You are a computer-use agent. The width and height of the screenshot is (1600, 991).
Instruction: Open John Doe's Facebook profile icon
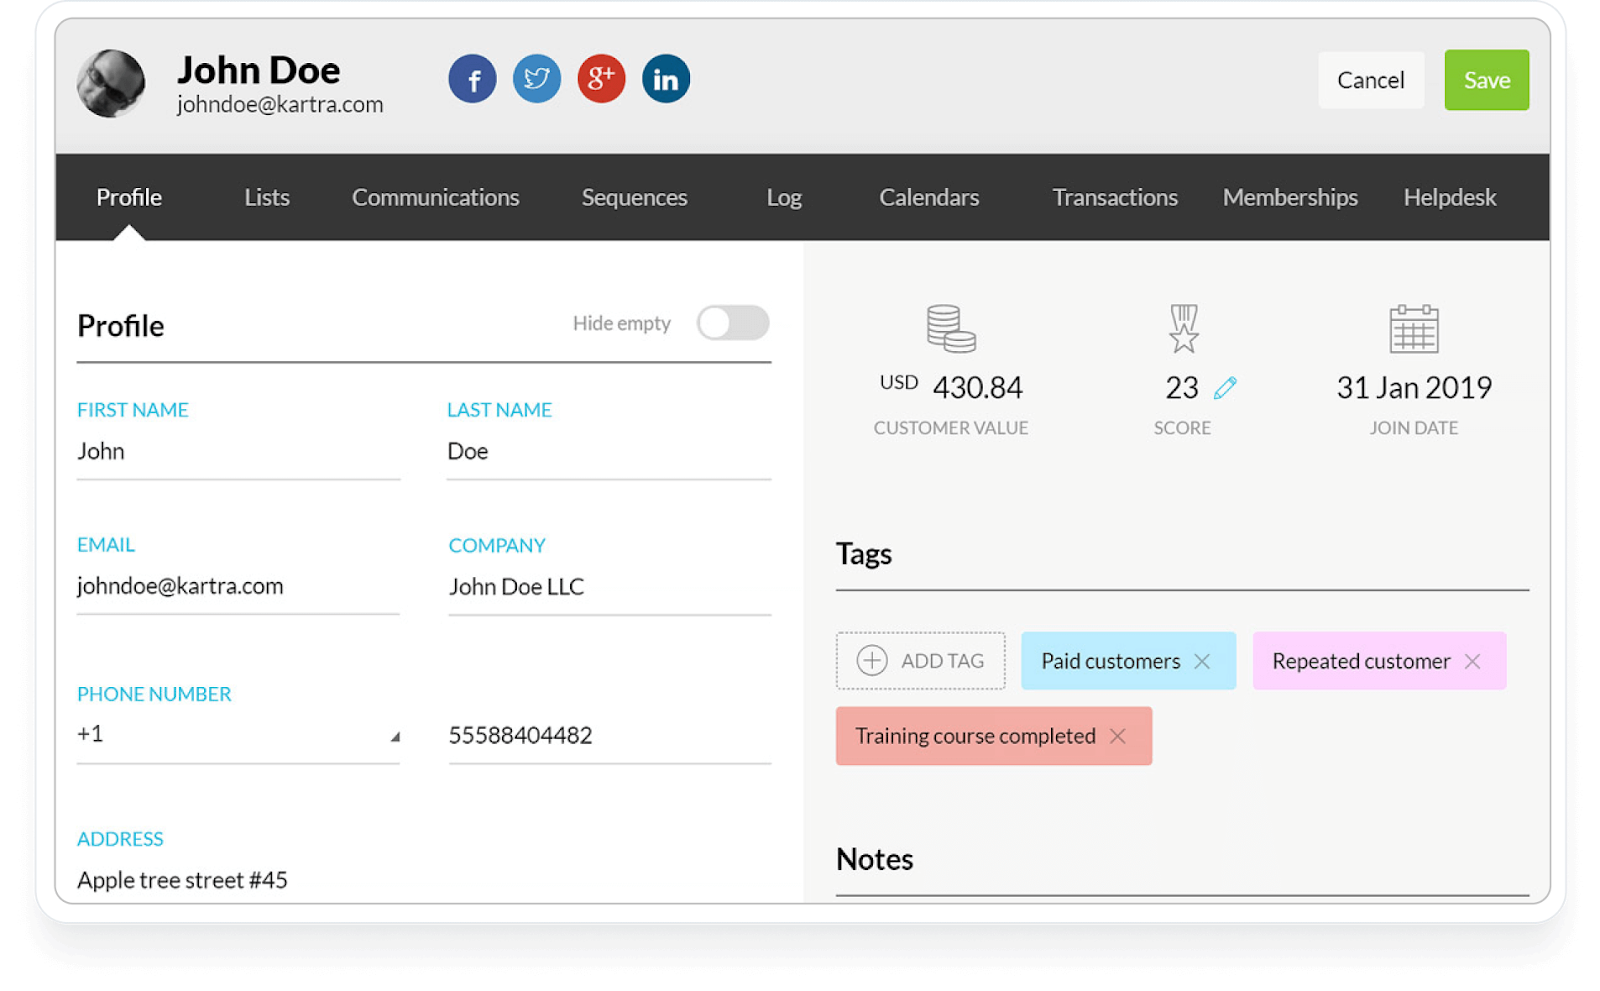coord(472,78)
